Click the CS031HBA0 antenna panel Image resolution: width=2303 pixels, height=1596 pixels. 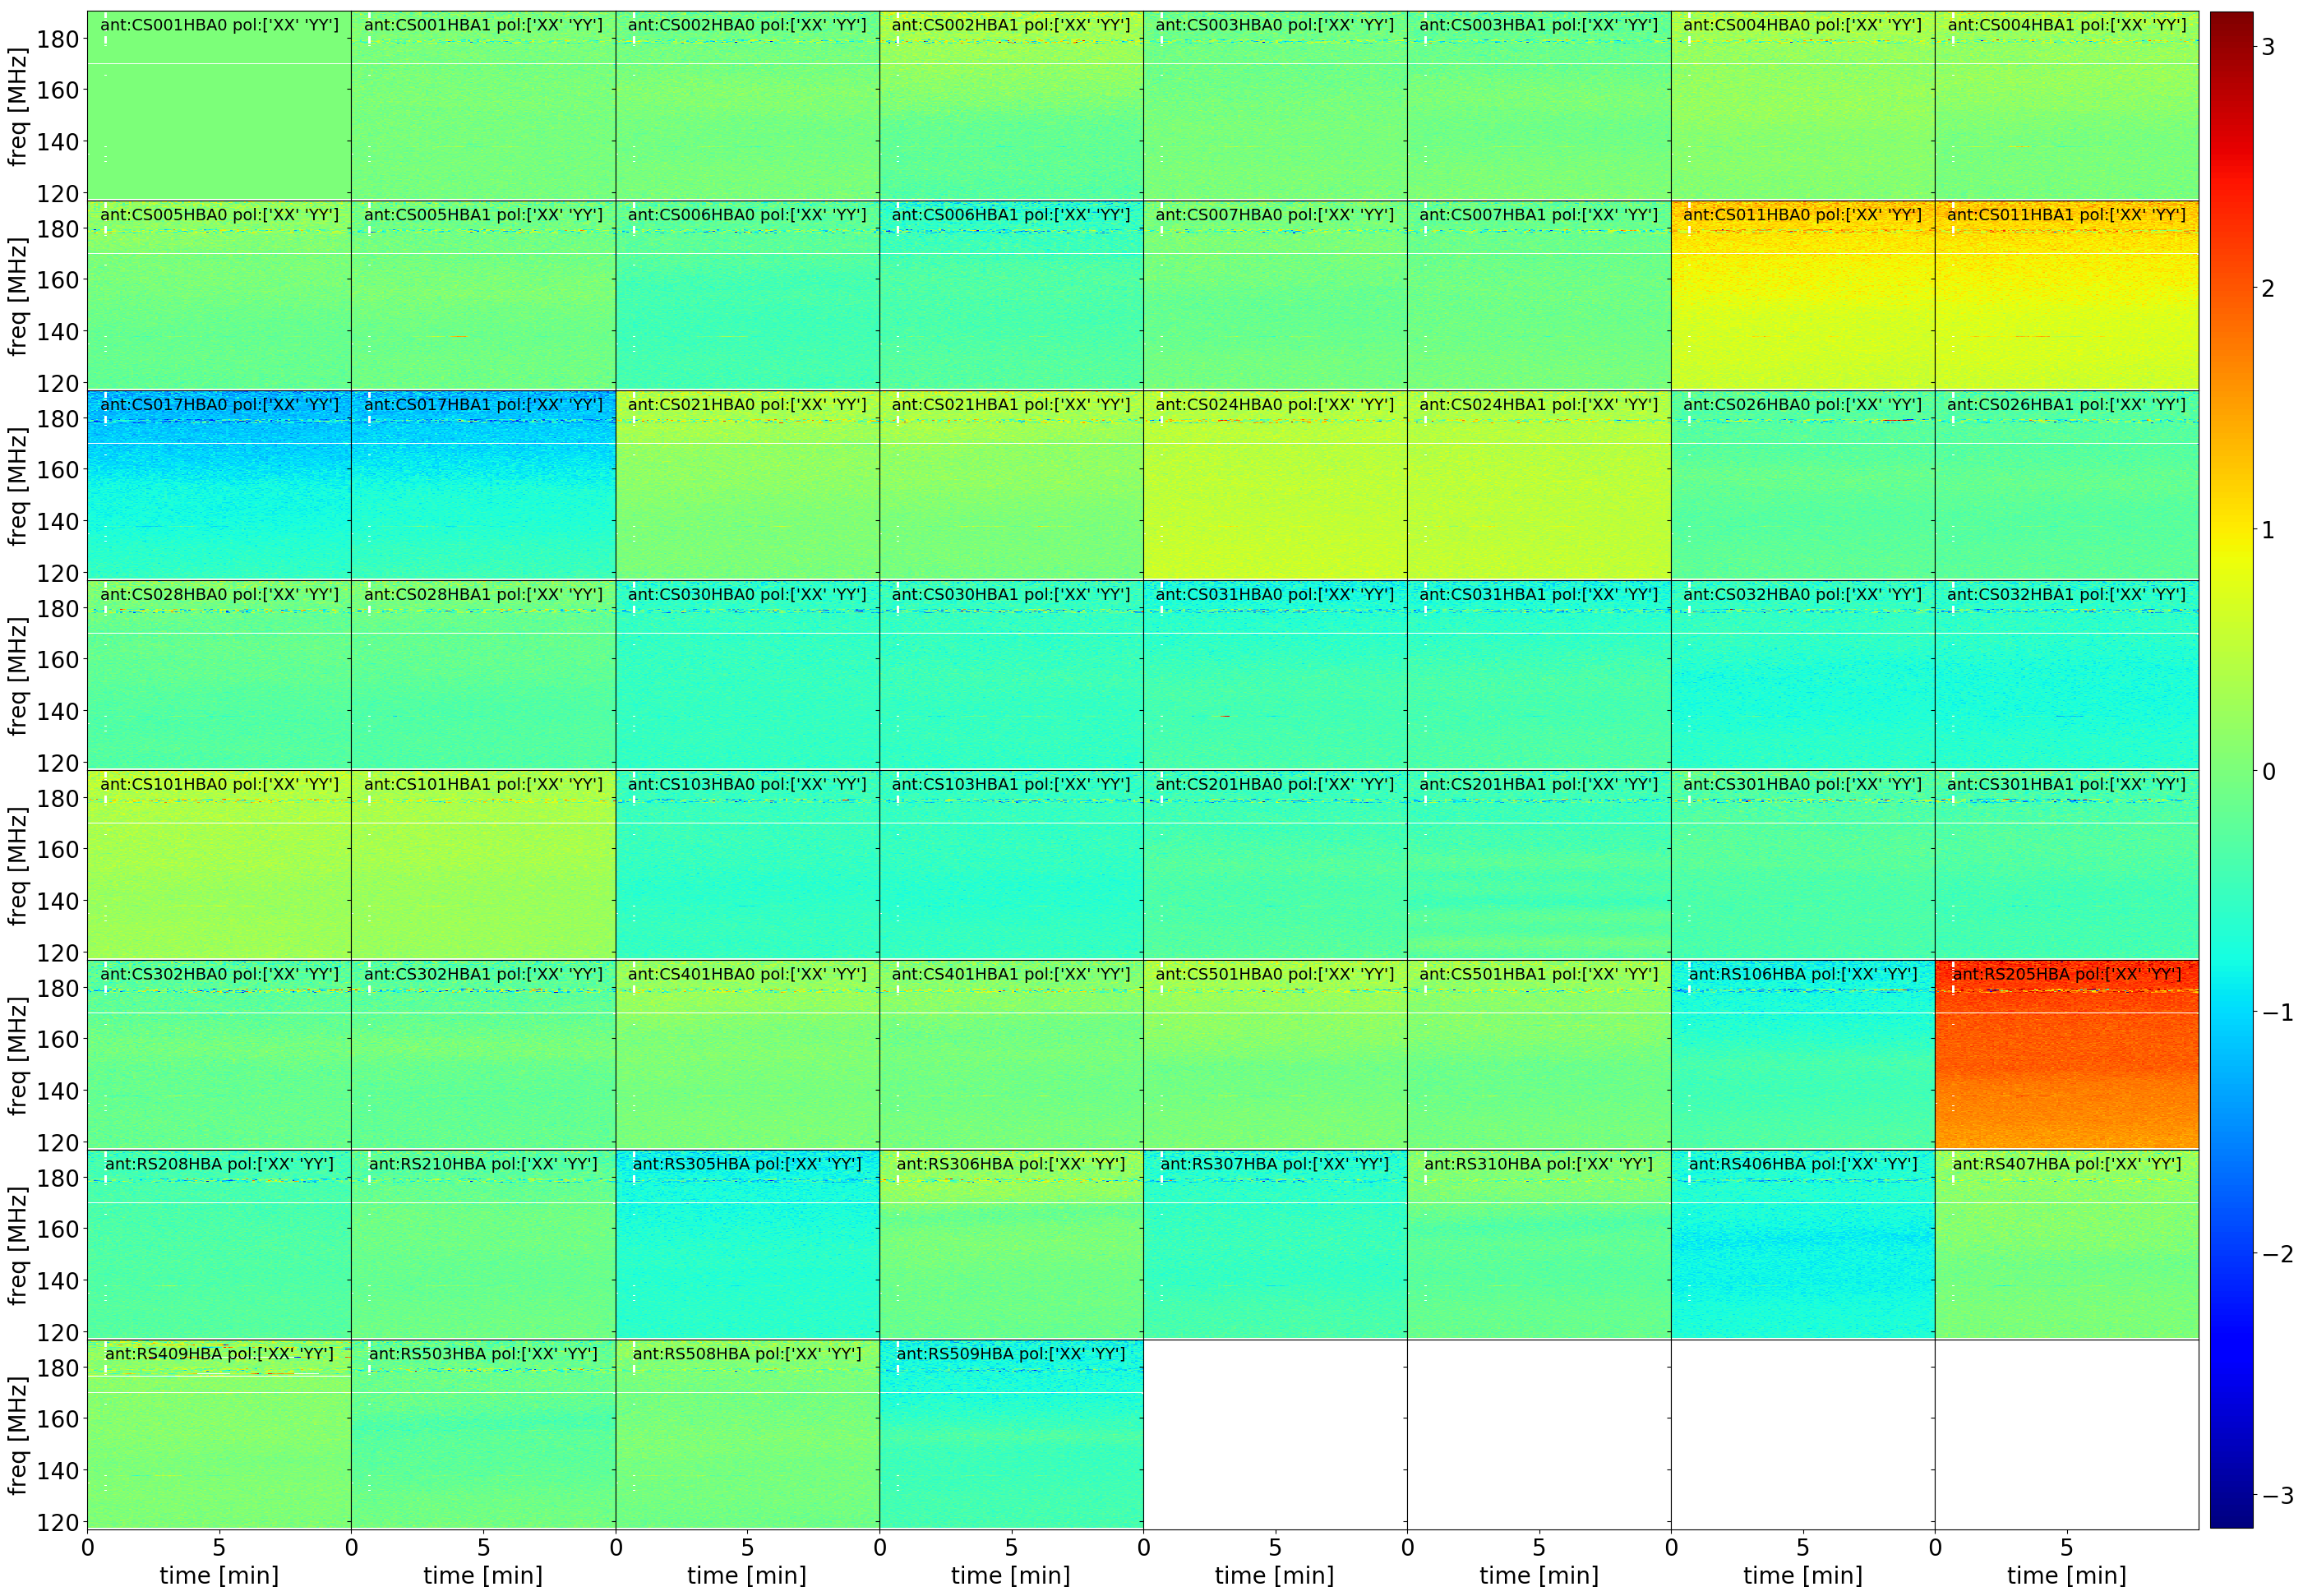click(x=1275, y=674)
